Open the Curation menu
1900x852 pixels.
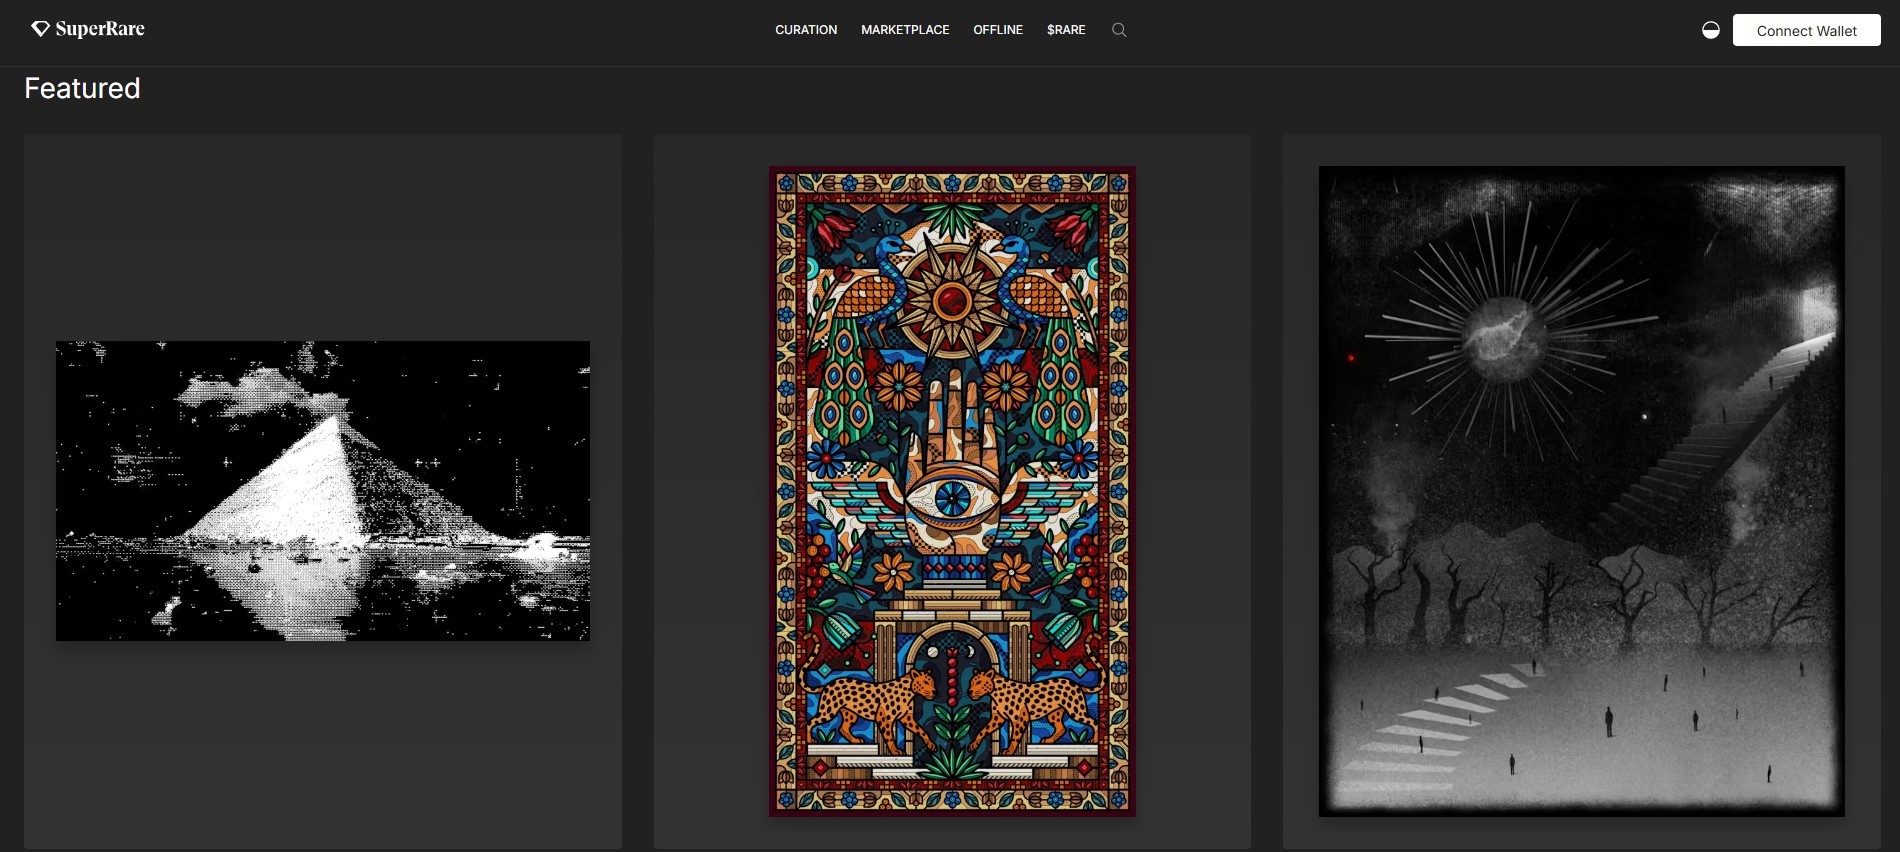(x=806, y=30)
